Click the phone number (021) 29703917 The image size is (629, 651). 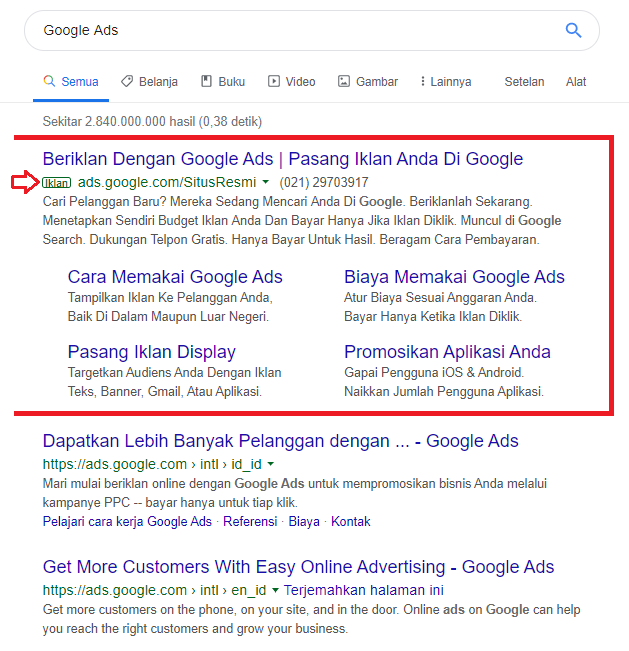pyautogui.click(x=324, y=182)
